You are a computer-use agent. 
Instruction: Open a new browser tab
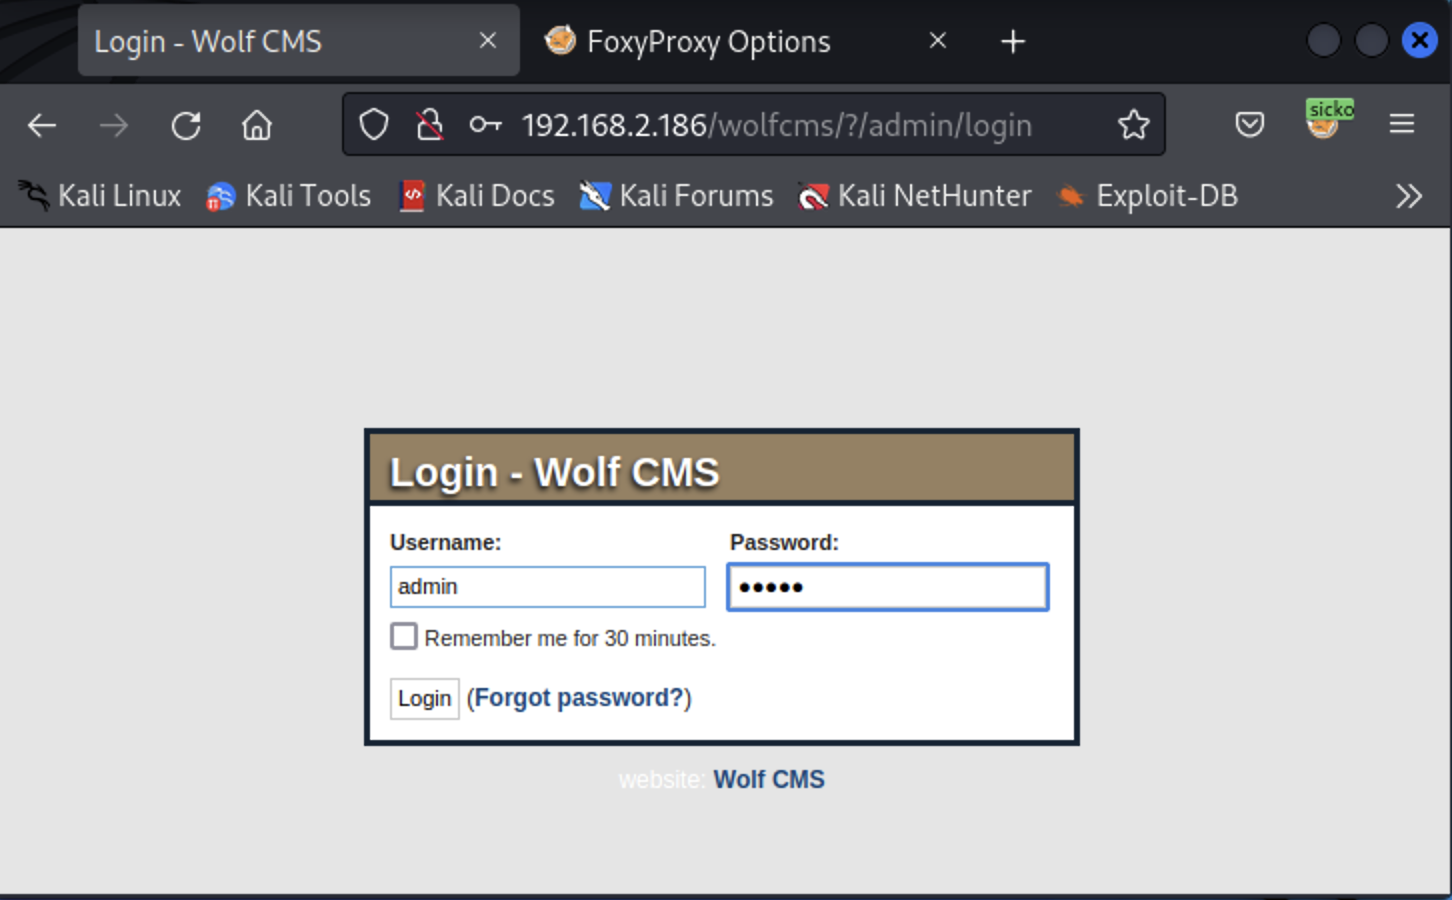[1013, 42]
